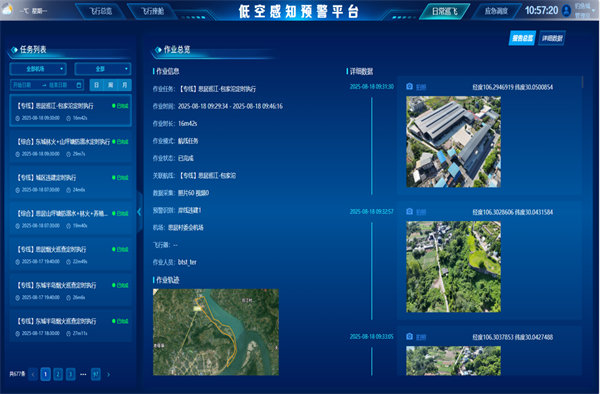Click the 详细数据 view button

pos(552,38)
